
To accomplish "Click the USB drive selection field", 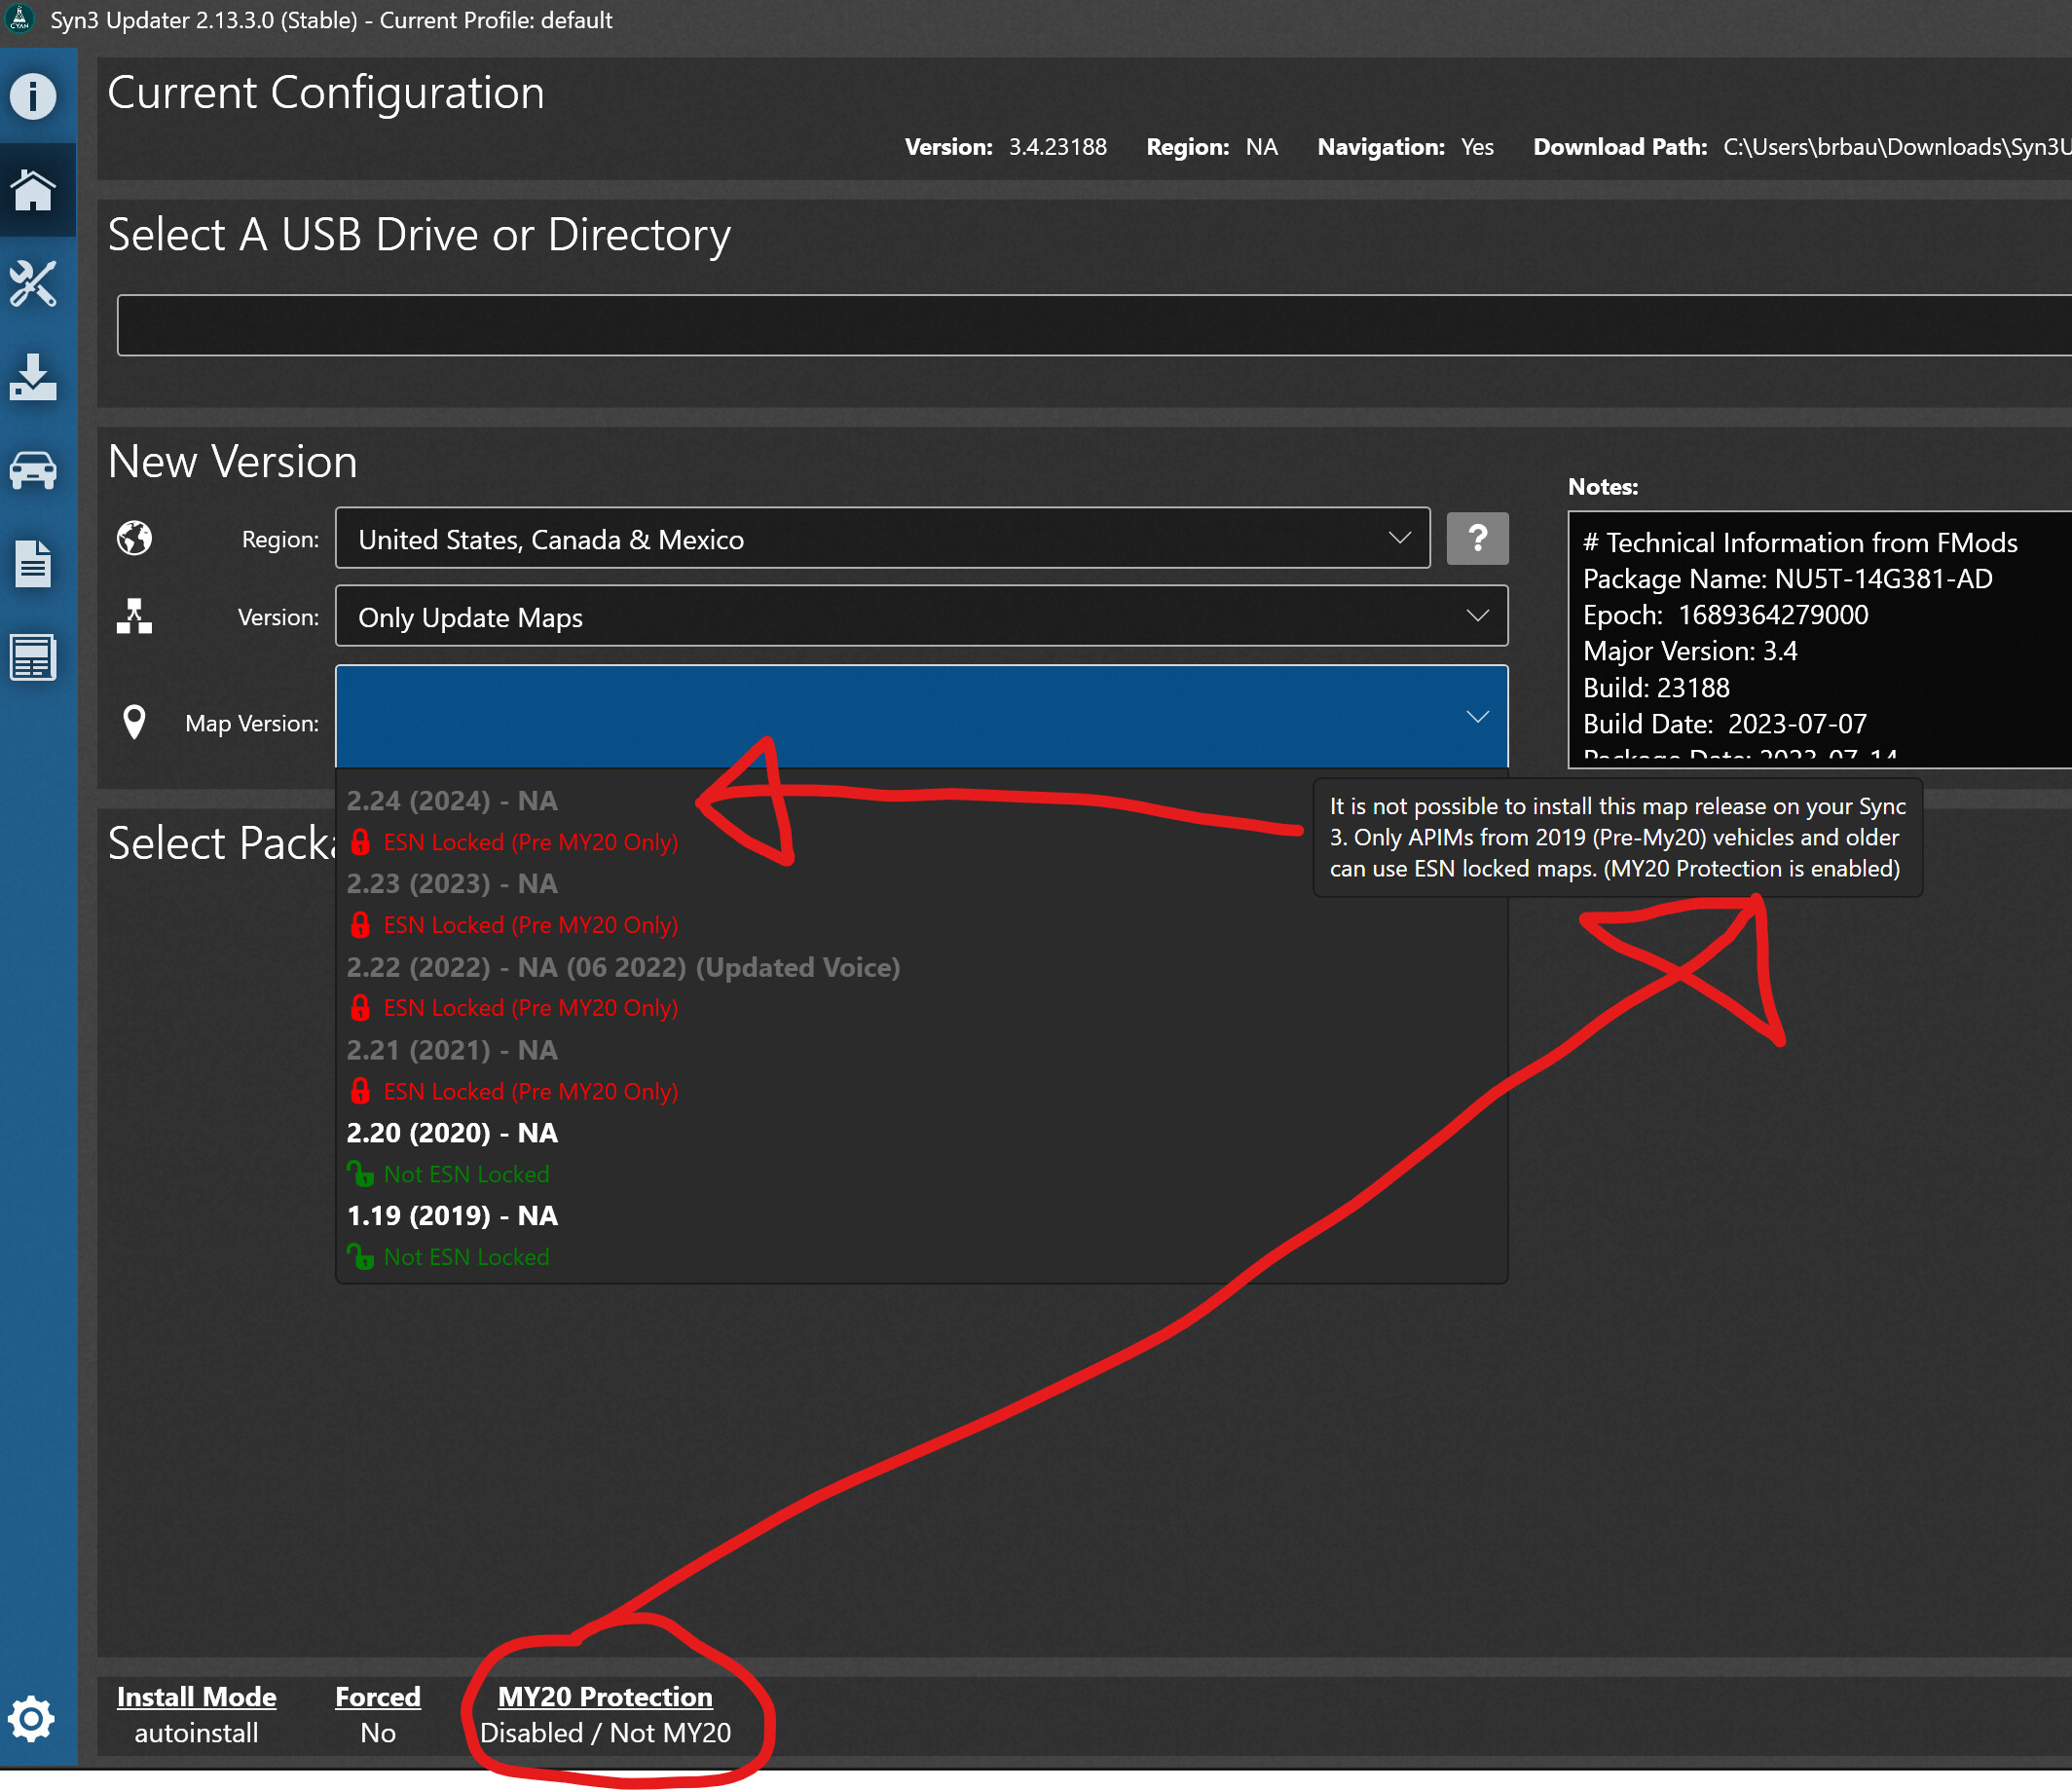I will (x=1094, y=325).
